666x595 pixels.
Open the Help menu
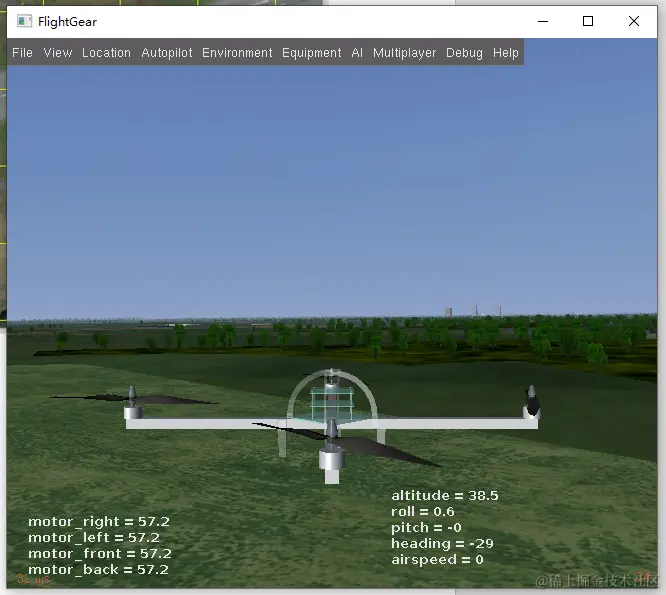click(x=505, y=53)
